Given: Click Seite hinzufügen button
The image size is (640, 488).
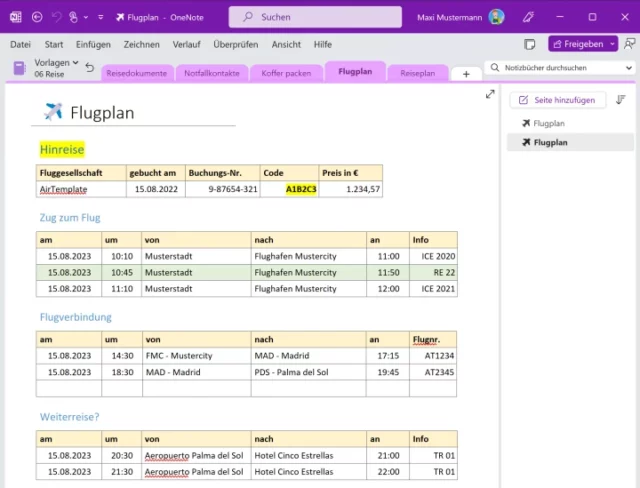Looking at the screenshot, I should [558, 100].
